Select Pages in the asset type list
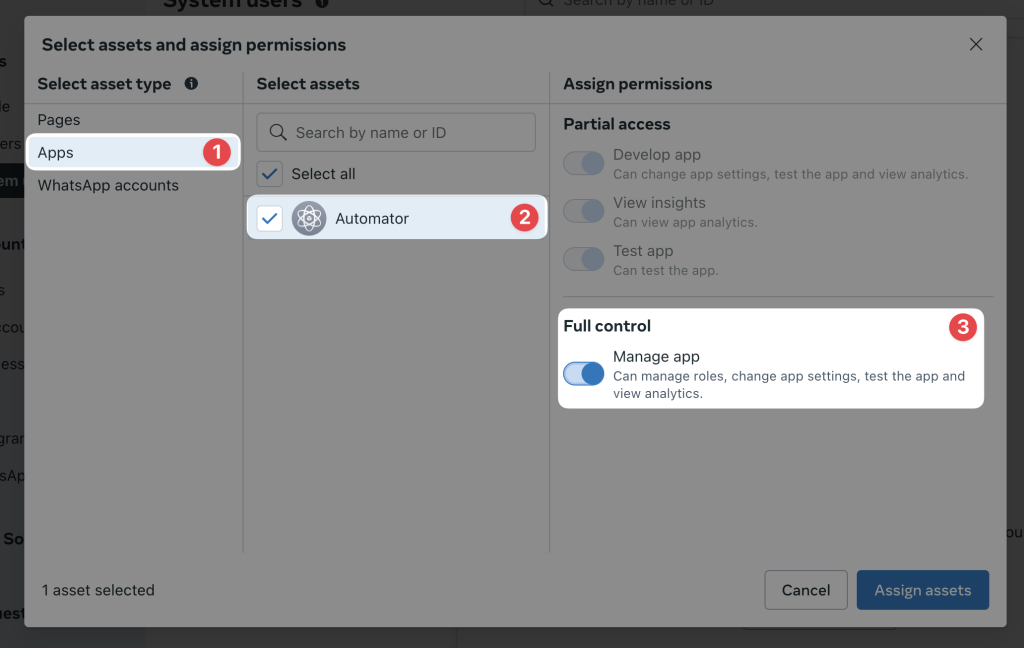1024x648 pixels. (x=59, y=119)
